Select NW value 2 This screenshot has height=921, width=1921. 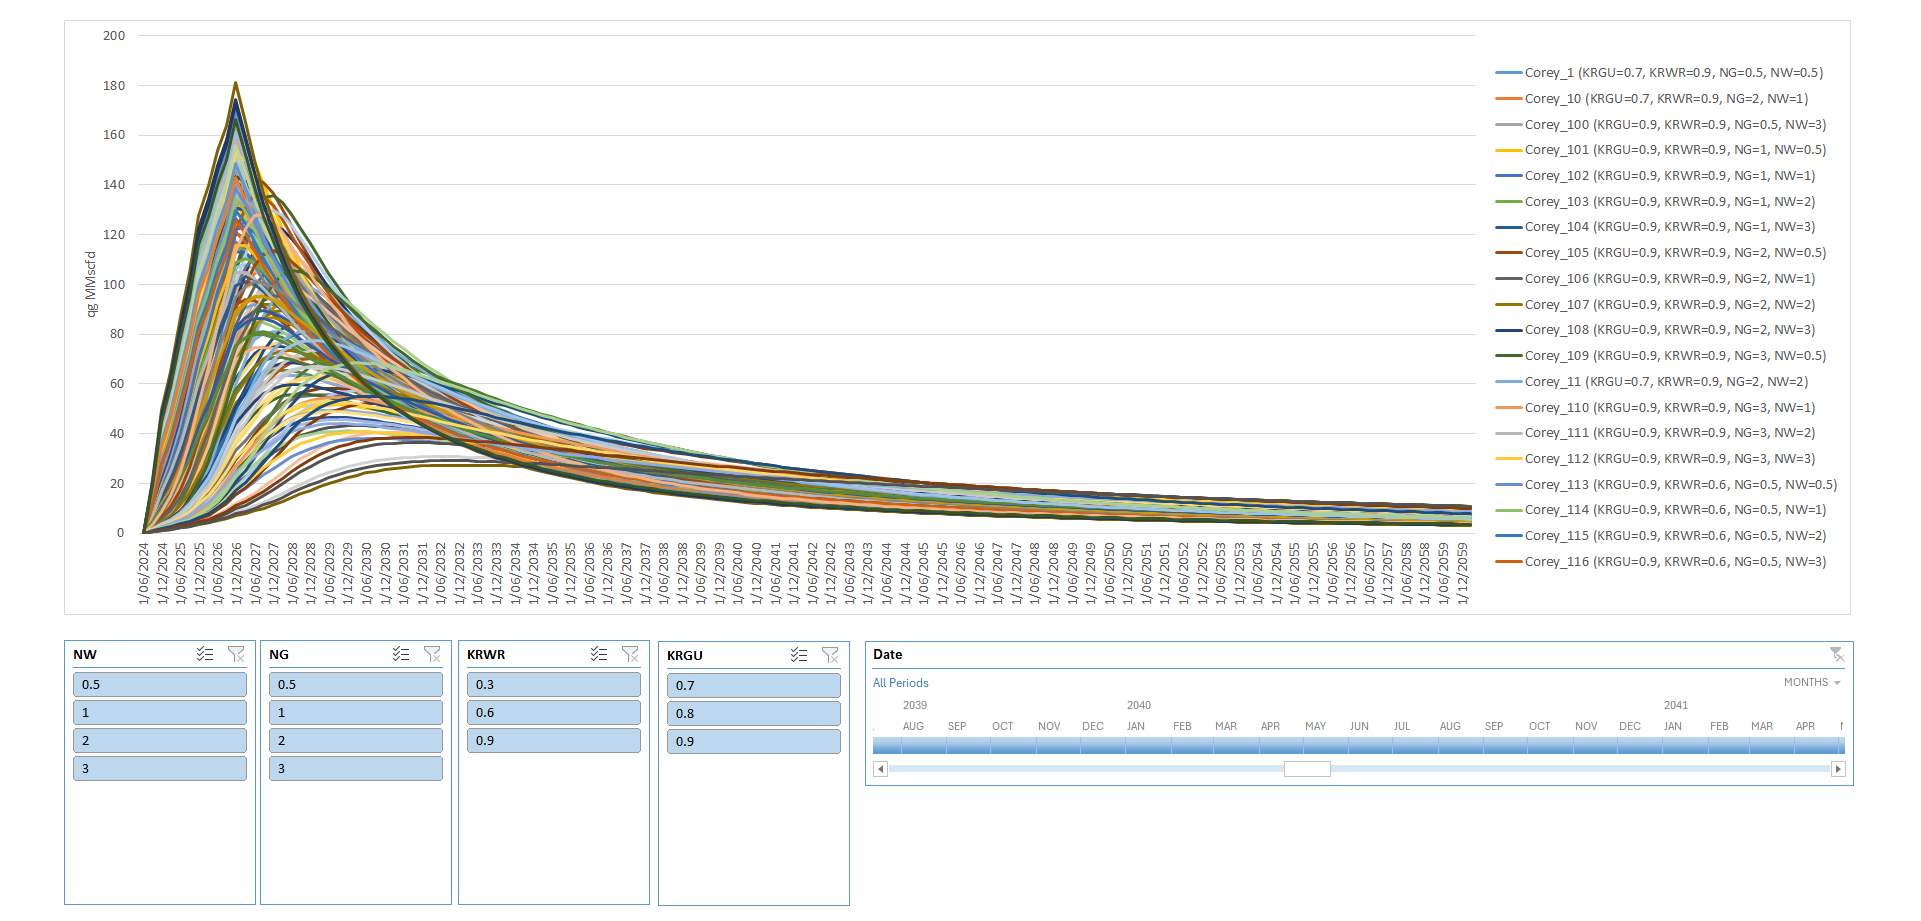click(x=160, y=740)
